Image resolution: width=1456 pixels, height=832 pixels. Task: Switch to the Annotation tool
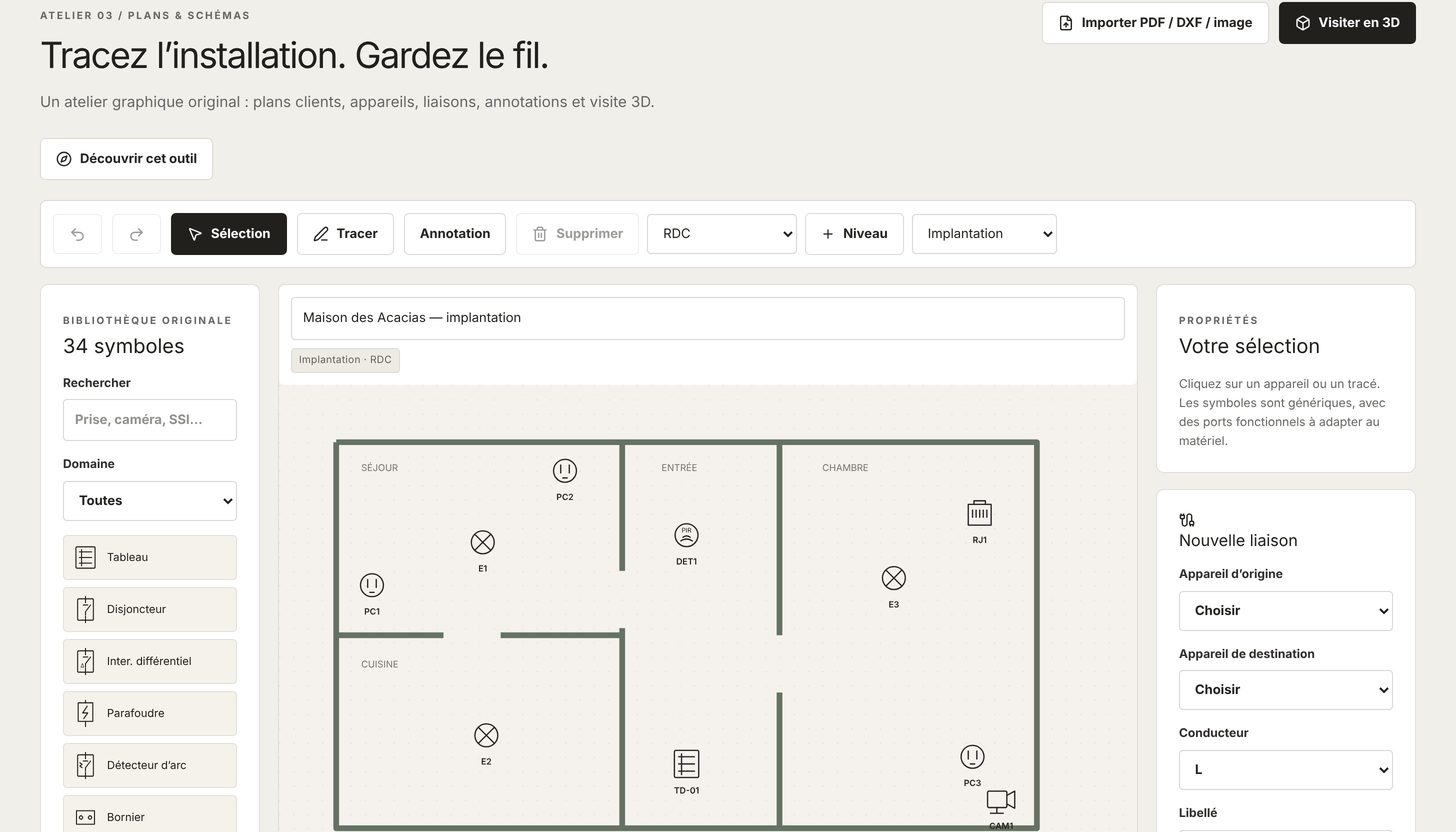point(455,234)
